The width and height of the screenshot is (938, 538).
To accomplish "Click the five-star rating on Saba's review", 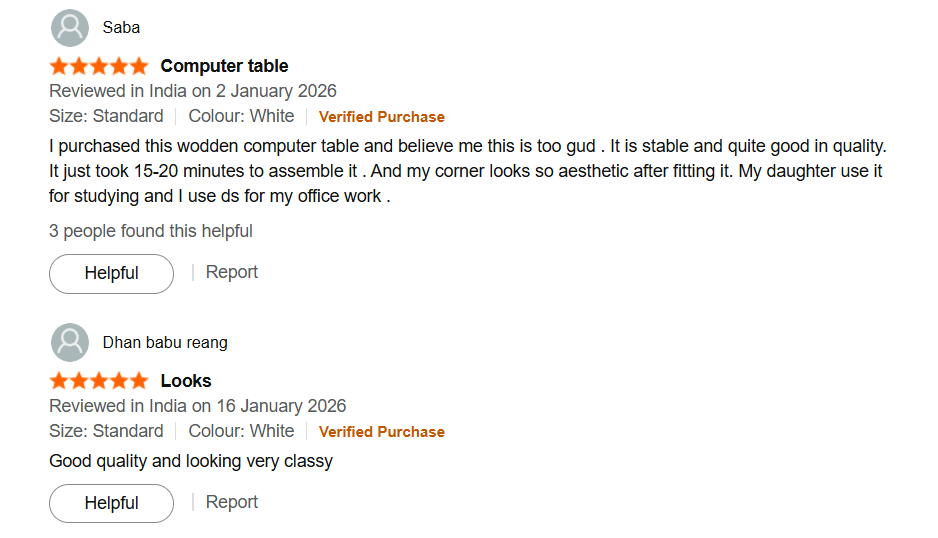I will click(98, 67).
